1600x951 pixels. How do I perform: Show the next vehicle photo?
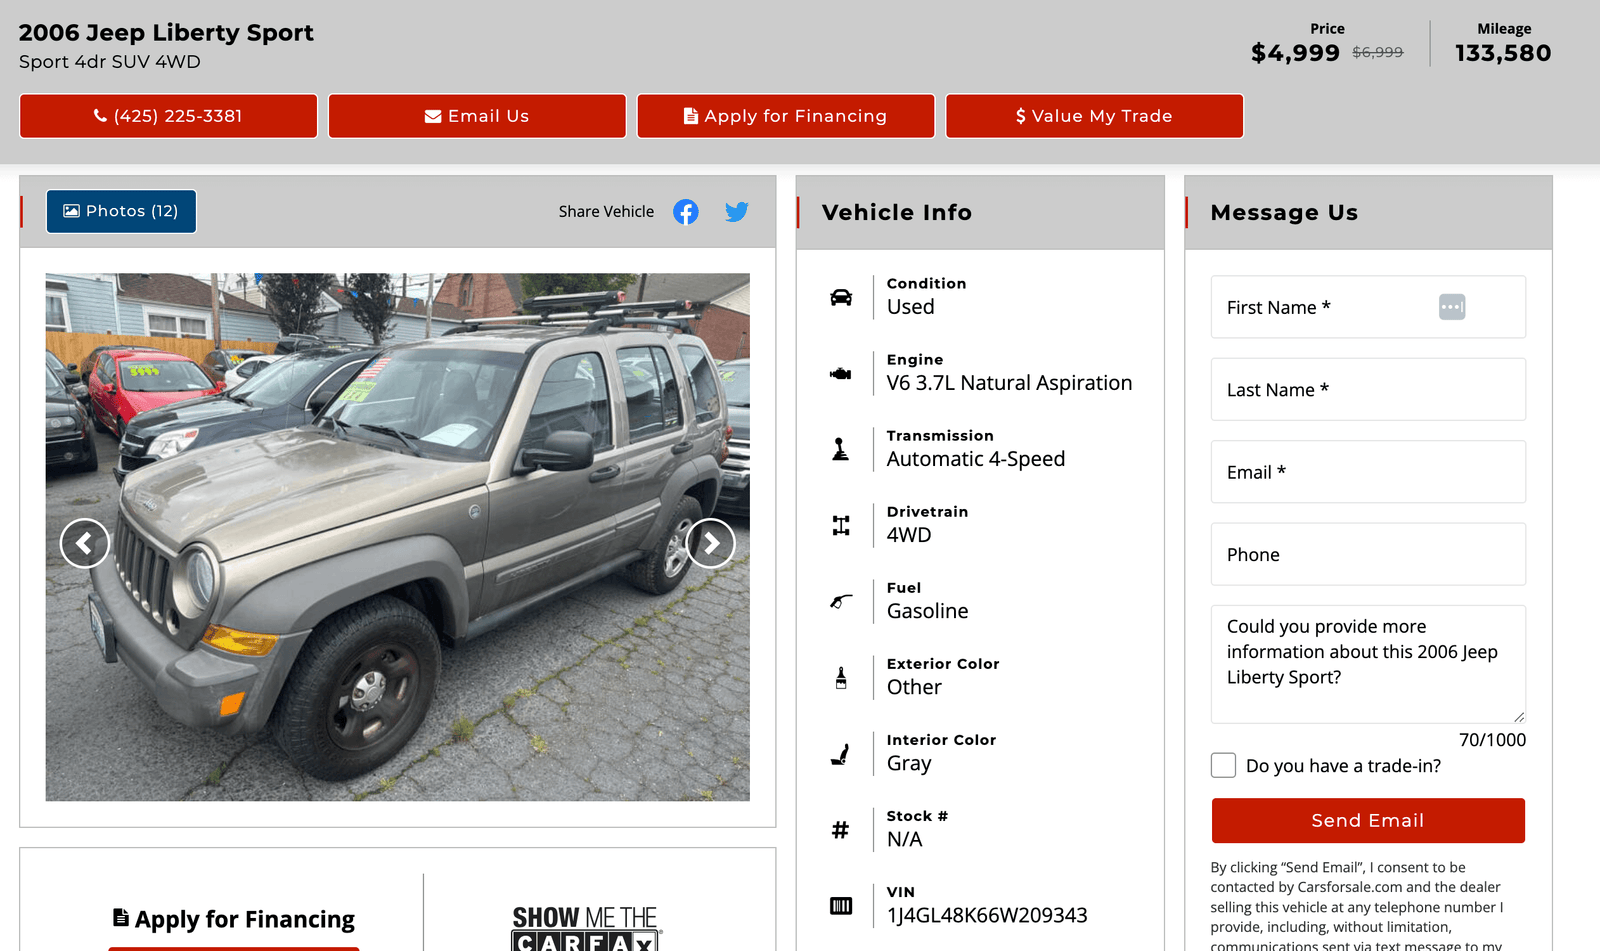coord(711,543)
